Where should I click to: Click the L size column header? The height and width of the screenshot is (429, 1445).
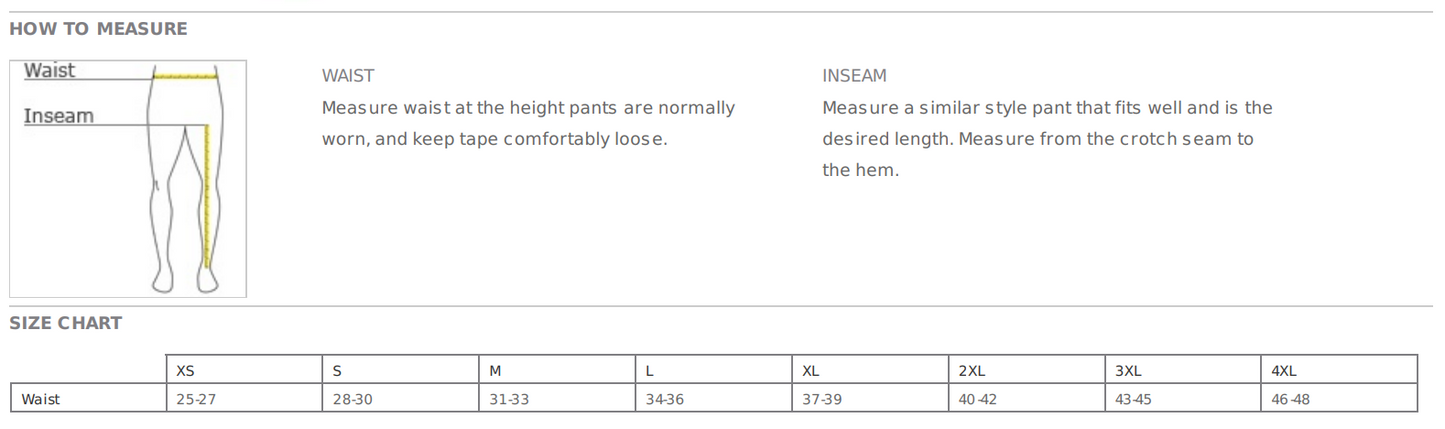(x=649, y=371)
